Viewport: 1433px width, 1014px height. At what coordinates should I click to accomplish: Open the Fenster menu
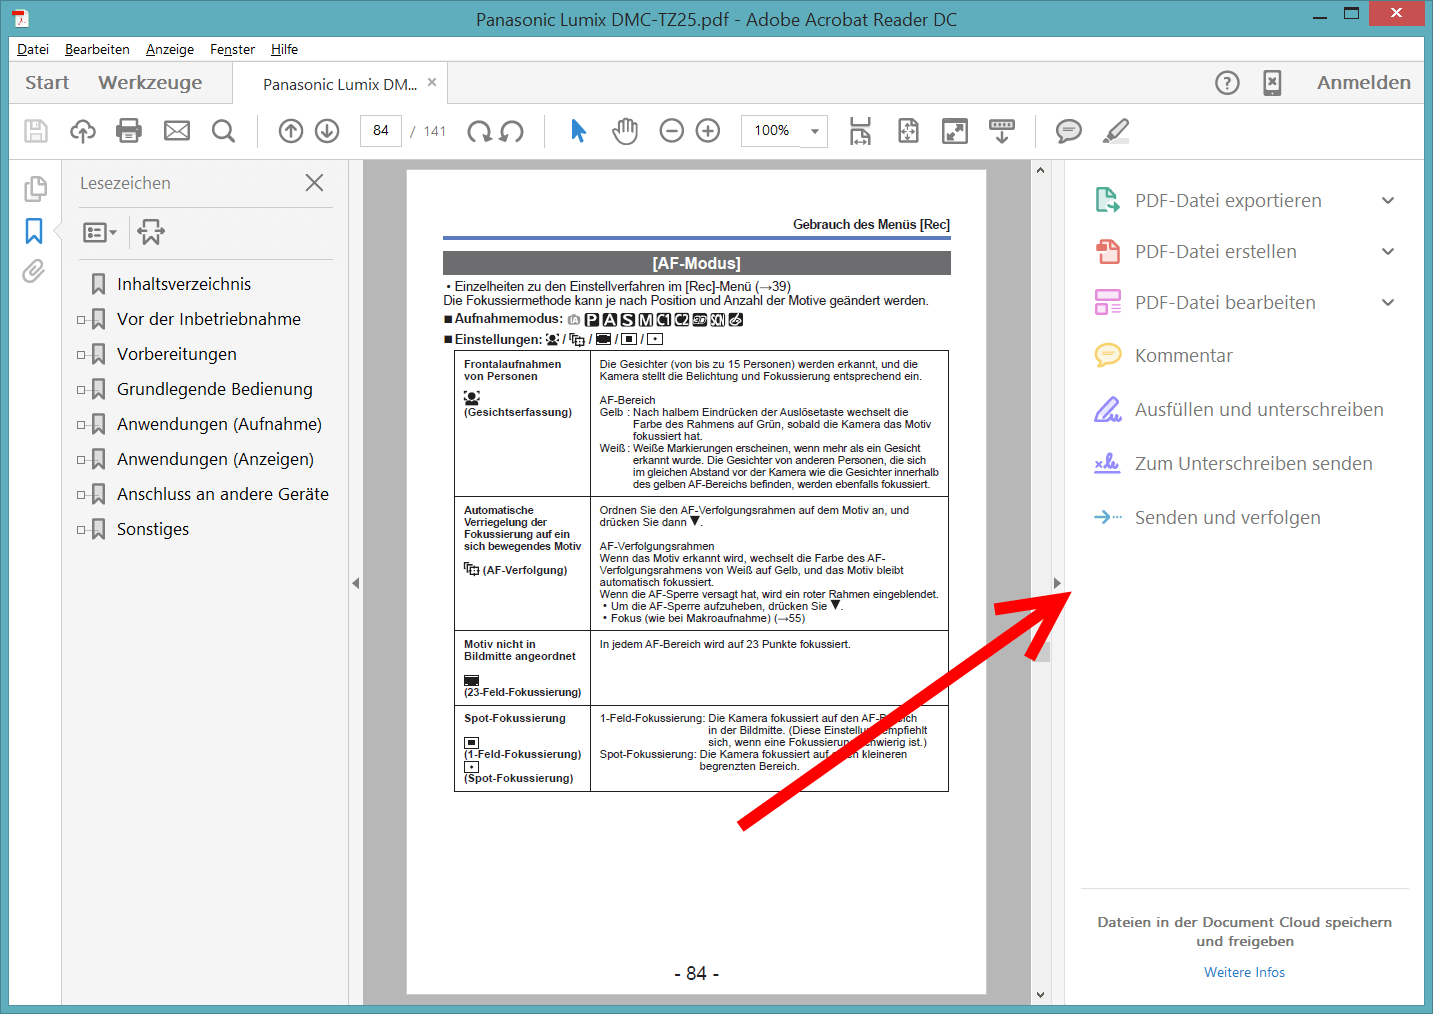click(232, 49)
